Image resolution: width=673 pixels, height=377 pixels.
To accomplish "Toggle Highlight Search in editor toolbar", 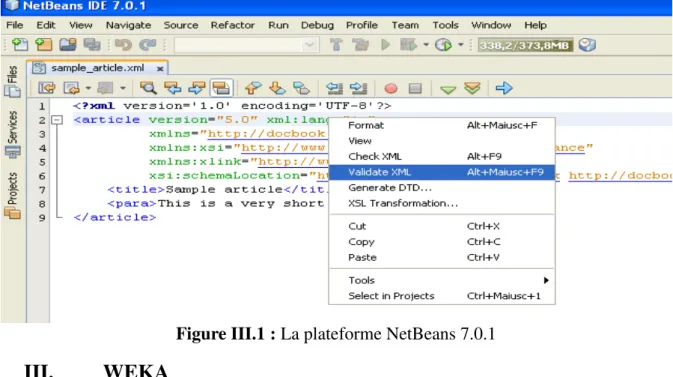I will (221, 88).
